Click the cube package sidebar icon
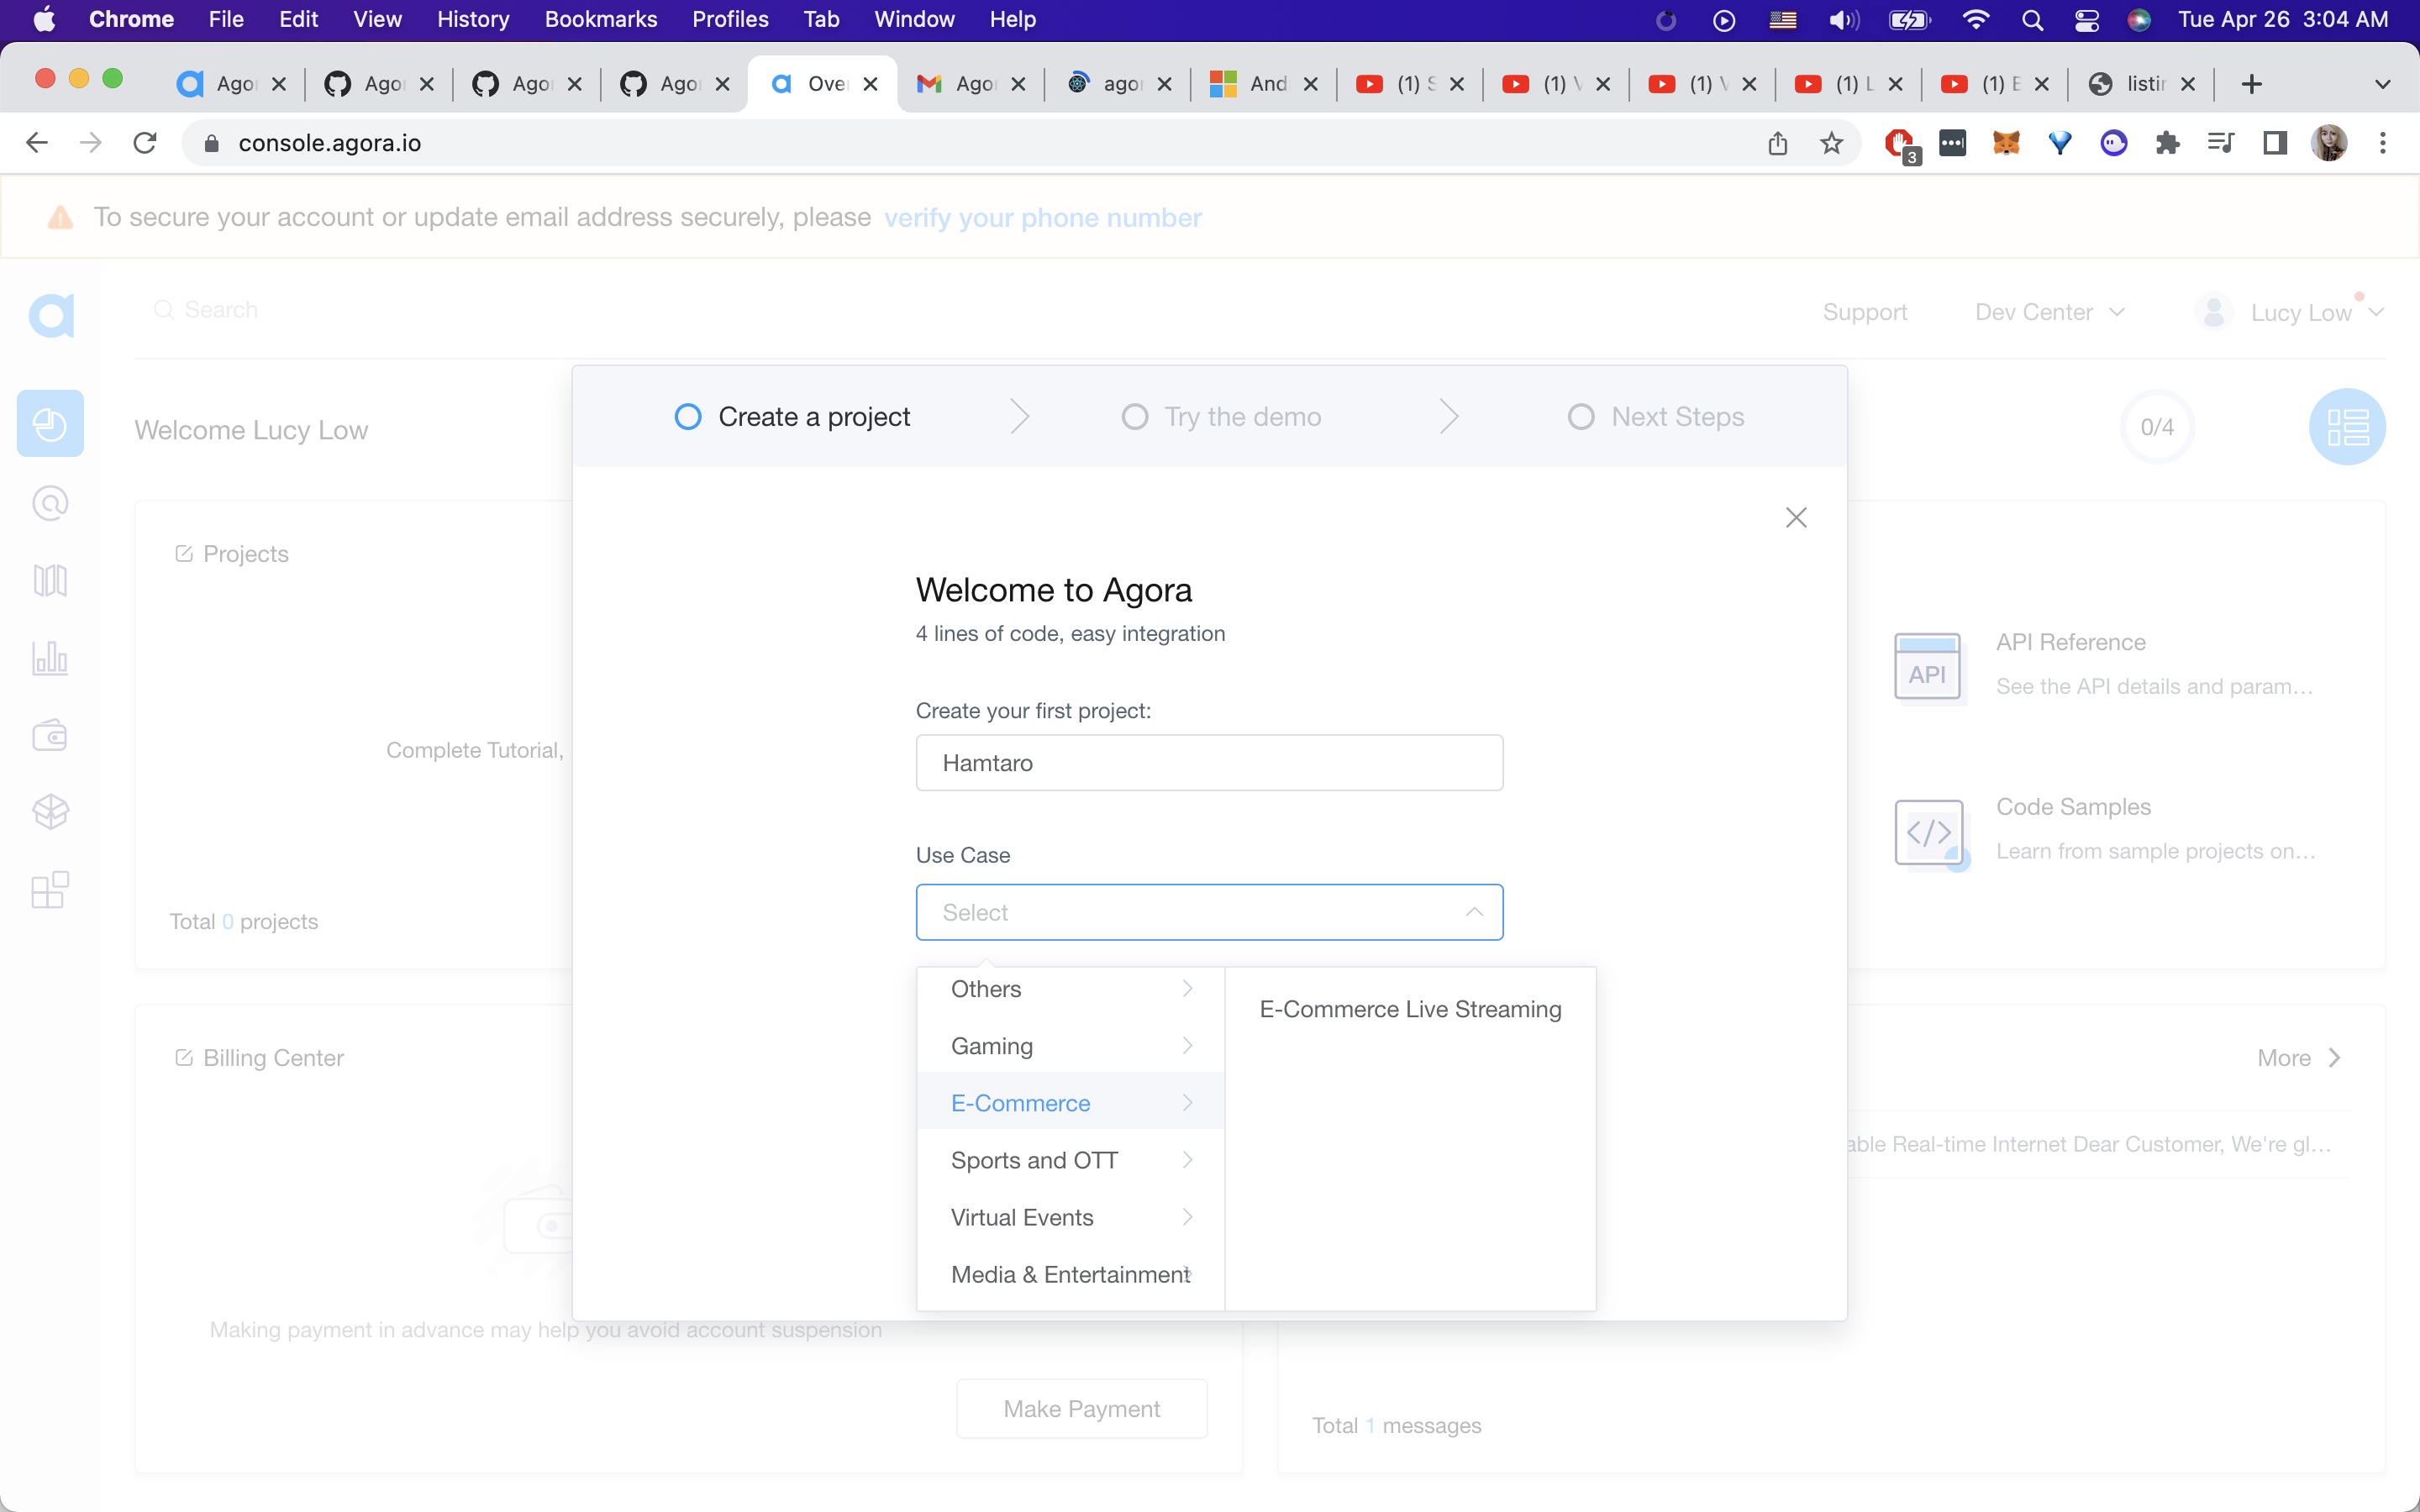This screenshot has height=1512, width=2420. pos(50,812)
